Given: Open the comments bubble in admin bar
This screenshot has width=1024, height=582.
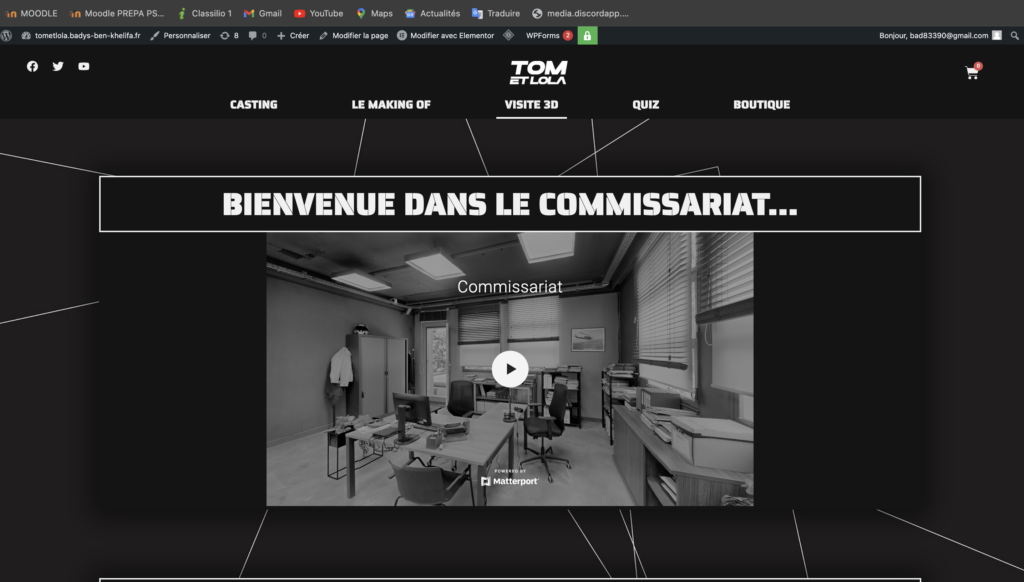Looking at the screenshot, I should pos(257,35).
